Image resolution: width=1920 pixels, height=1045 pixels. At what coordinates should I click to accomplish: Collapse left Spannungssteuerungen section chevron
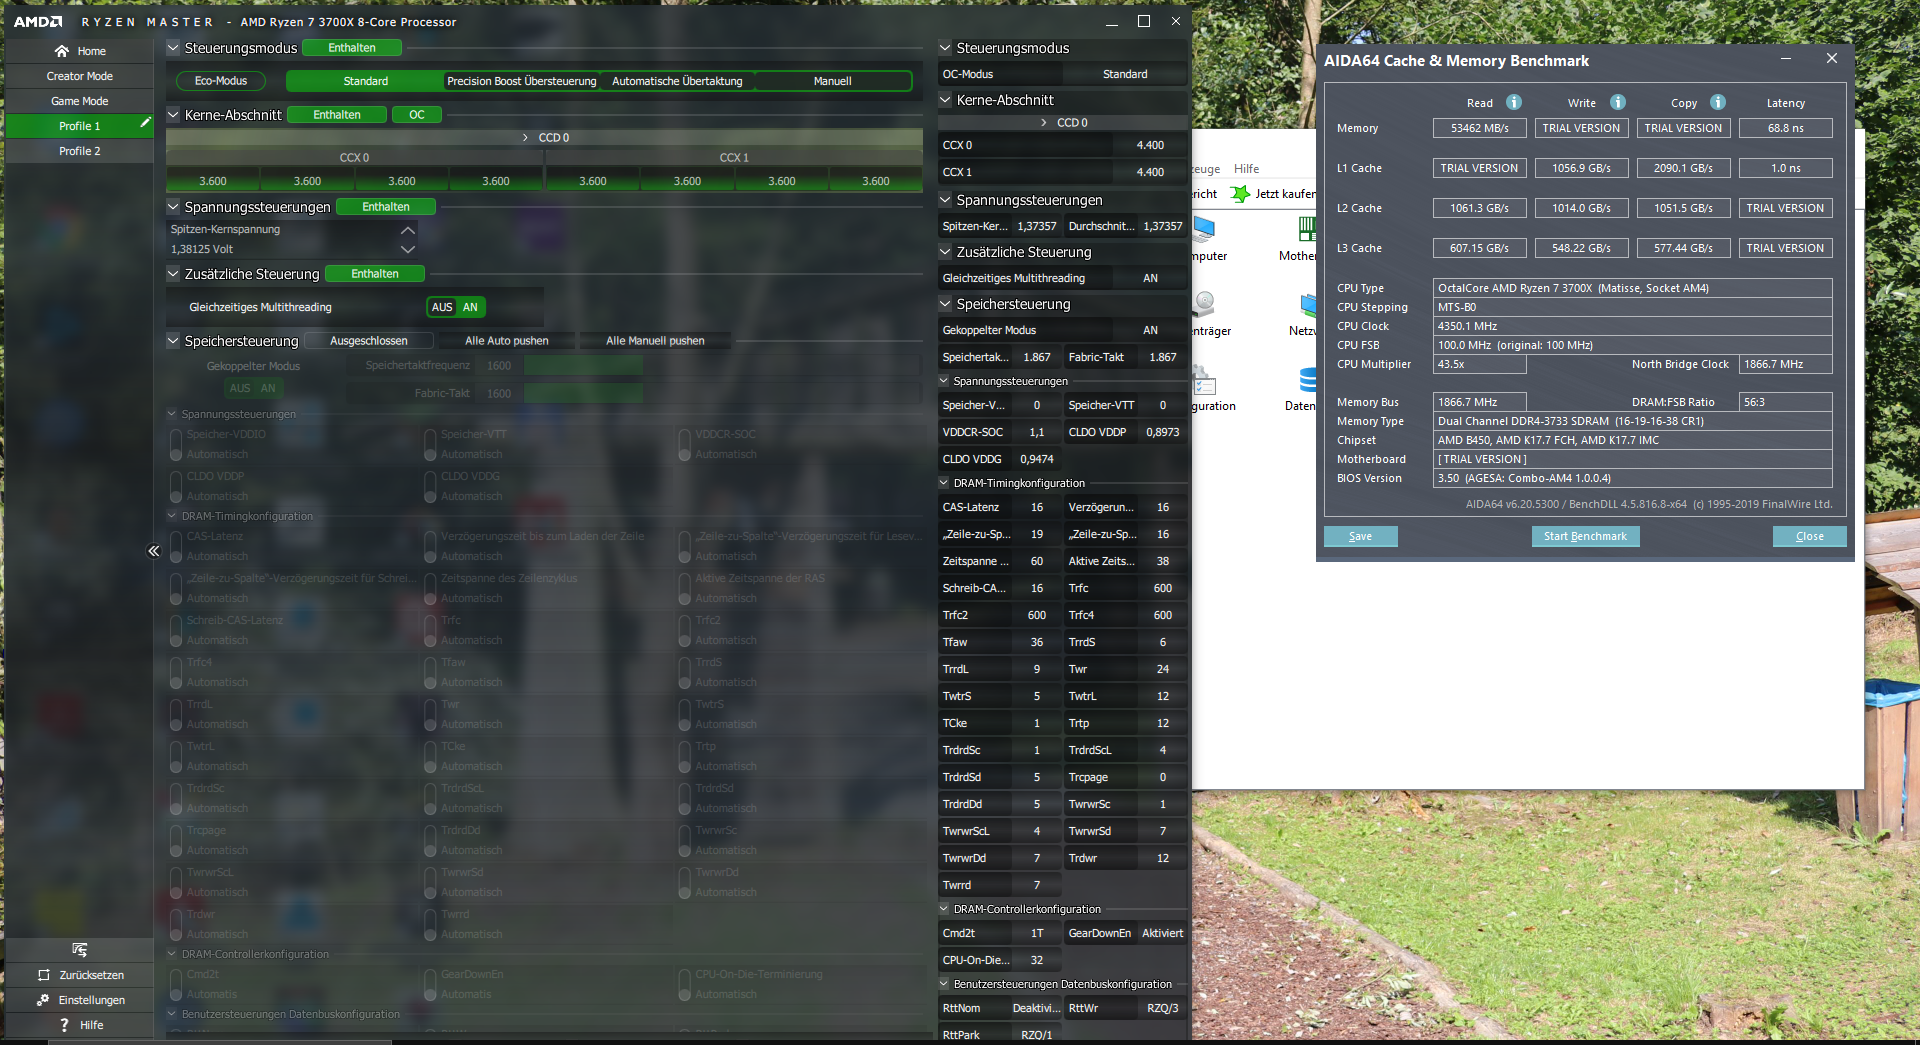coord(173,207)
